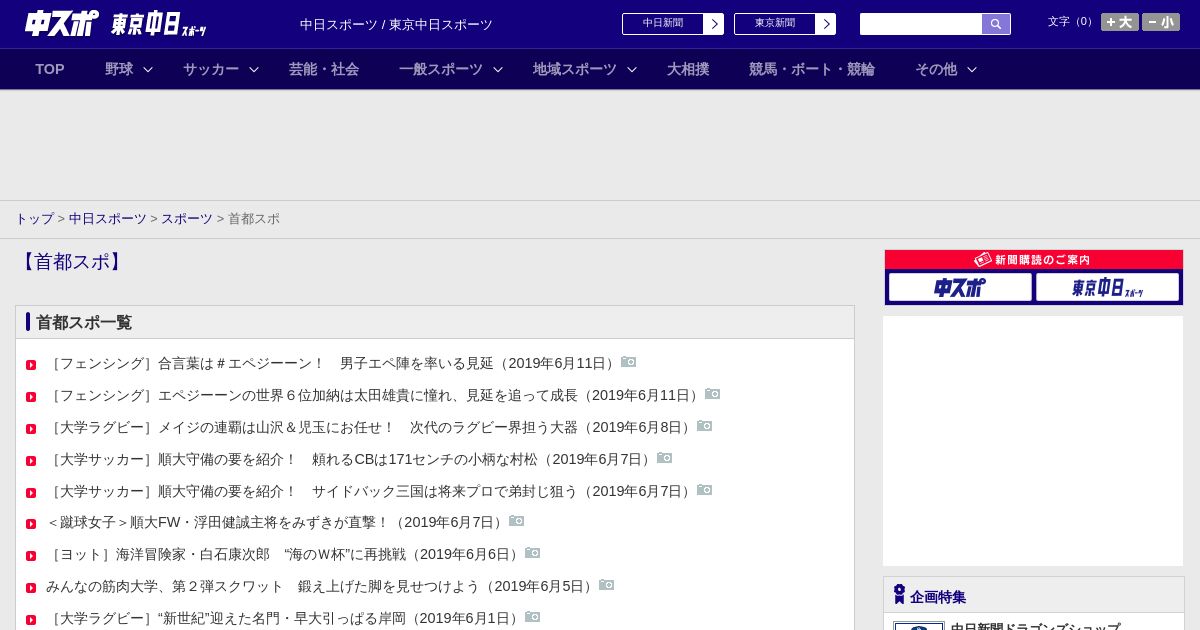Click camera icon beside 白石康次郎 article
Screen dimensions: 1200x630
click(x=532, y=553)
